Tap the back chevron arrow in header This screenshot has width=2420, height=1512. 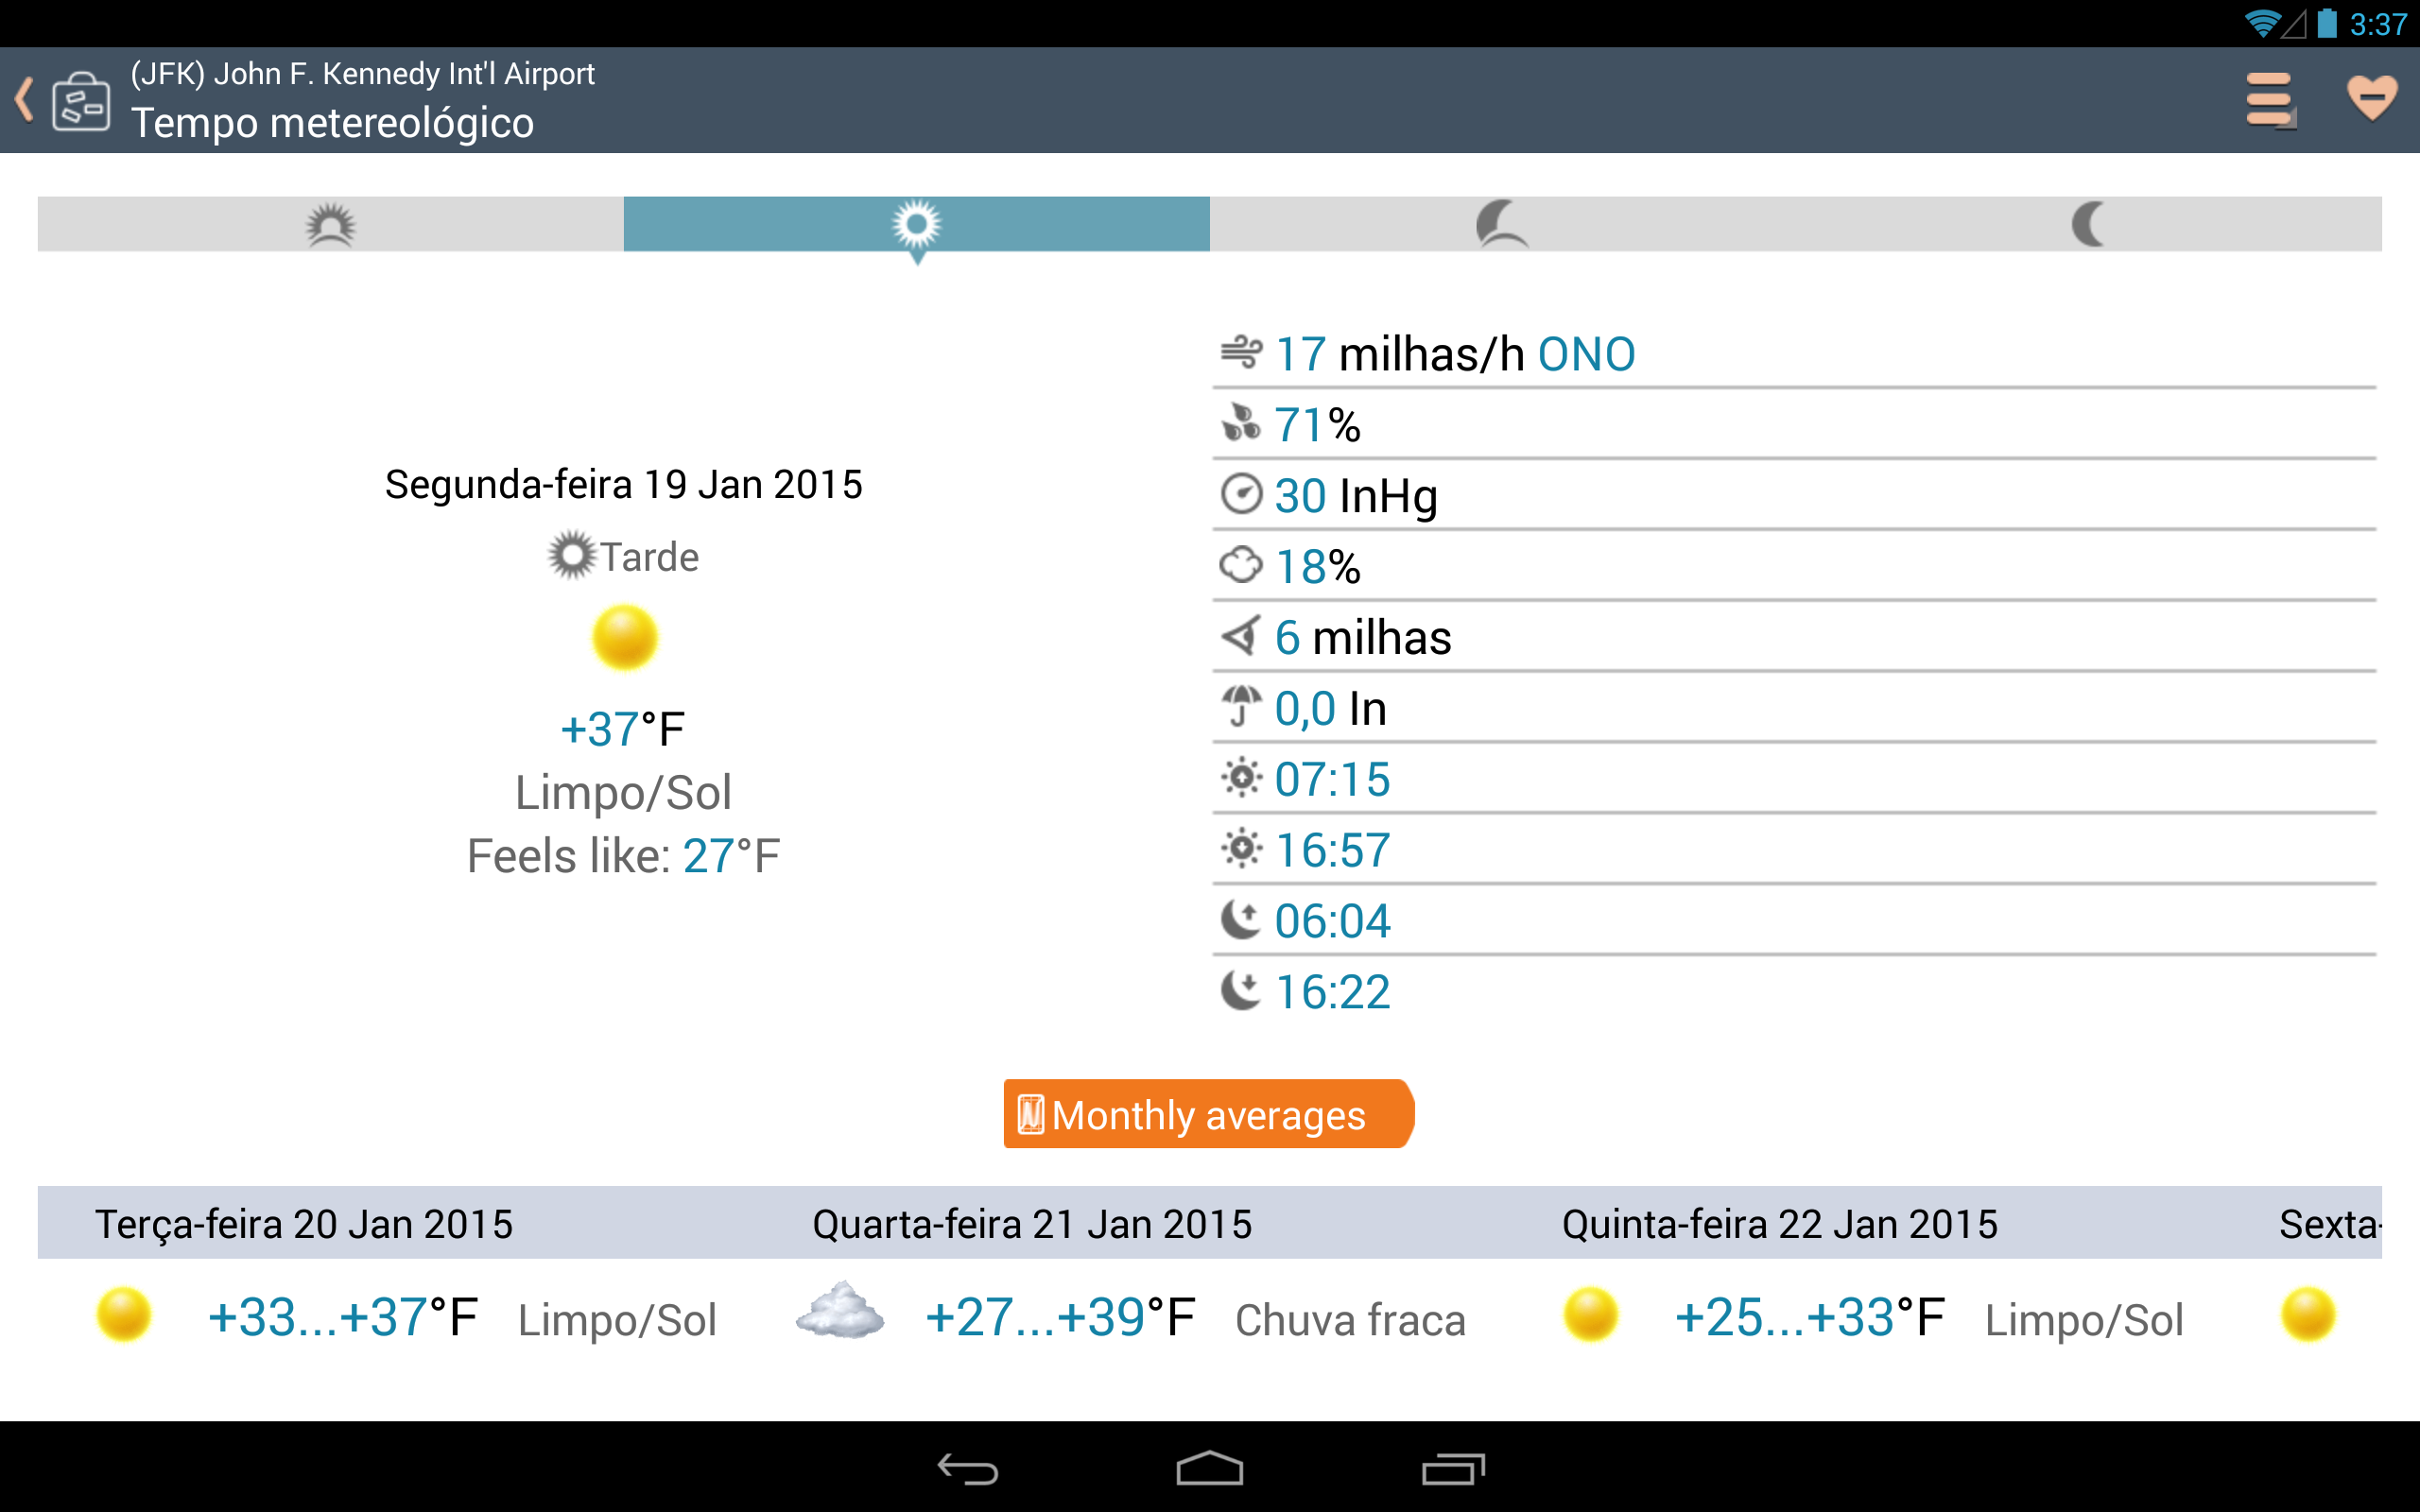tap(25, 100)
